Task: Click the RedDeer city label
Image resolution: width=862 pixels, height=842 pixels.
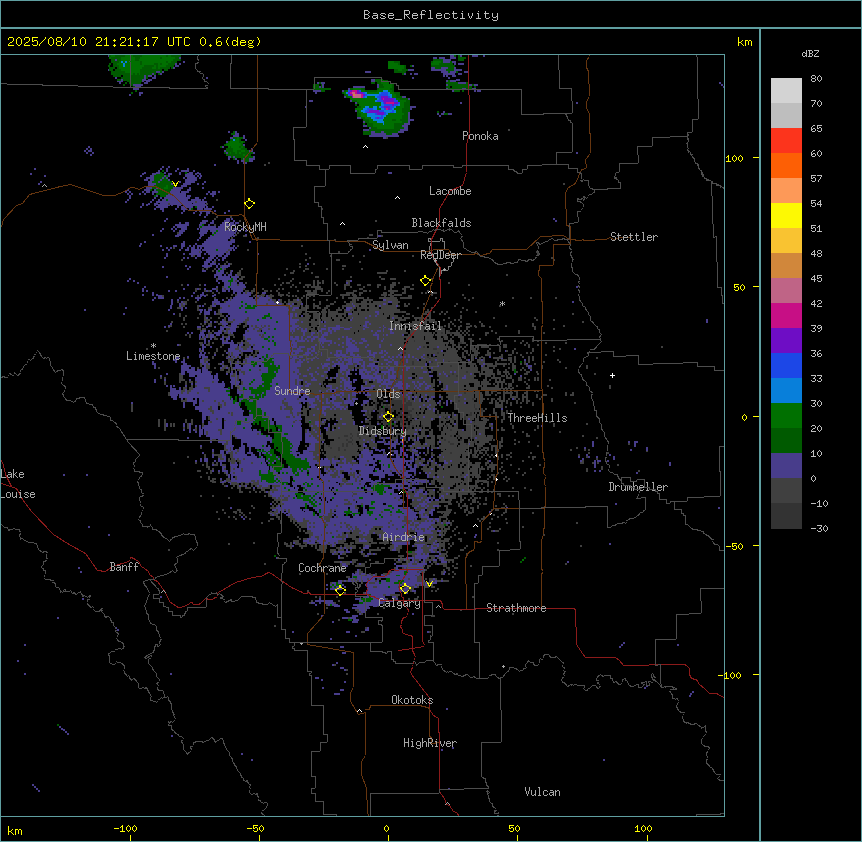Action: pyautogui.click(x=440, y=255)
